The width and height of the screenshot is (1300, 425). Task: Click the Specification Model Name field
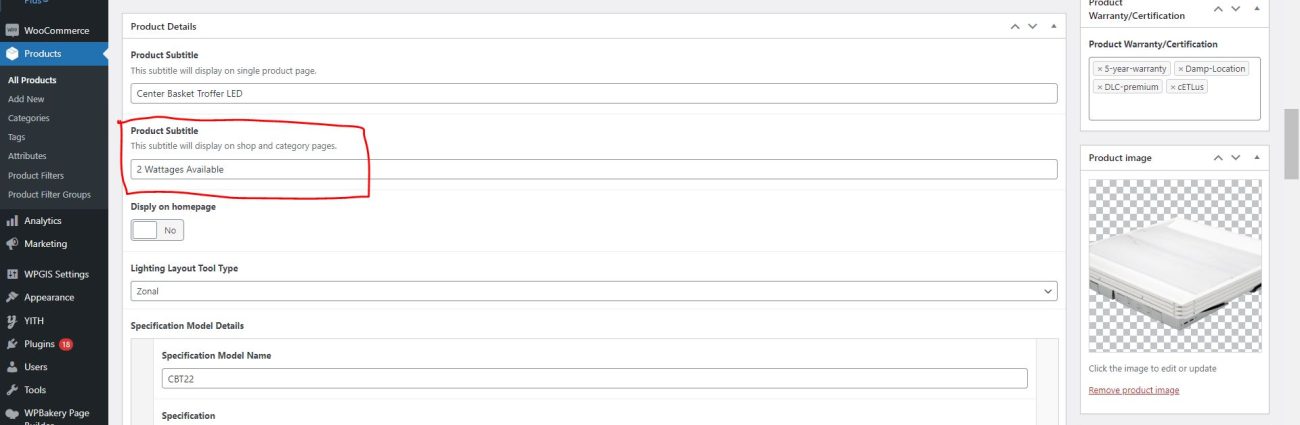594,378
